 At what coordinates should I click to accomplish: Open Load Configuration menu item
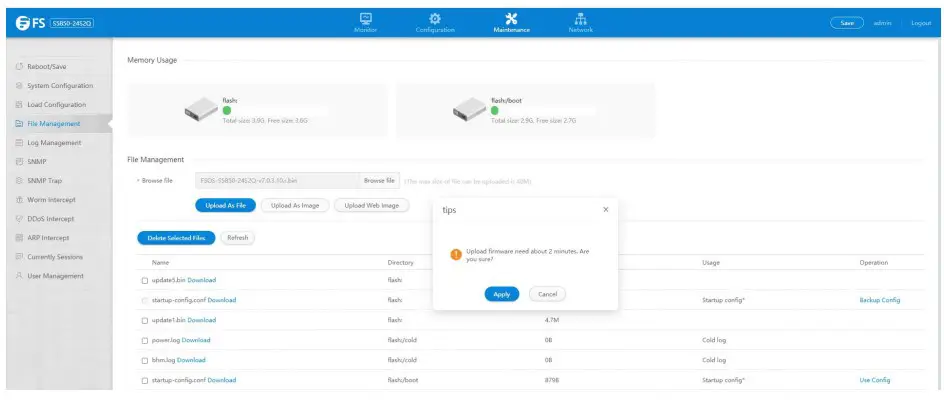57,105
